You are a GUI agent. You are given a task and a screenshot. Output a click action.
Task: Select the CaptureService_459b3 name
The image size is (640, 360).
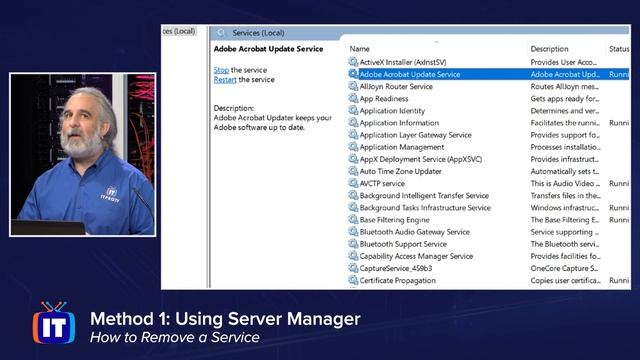[x=396, y=268]
